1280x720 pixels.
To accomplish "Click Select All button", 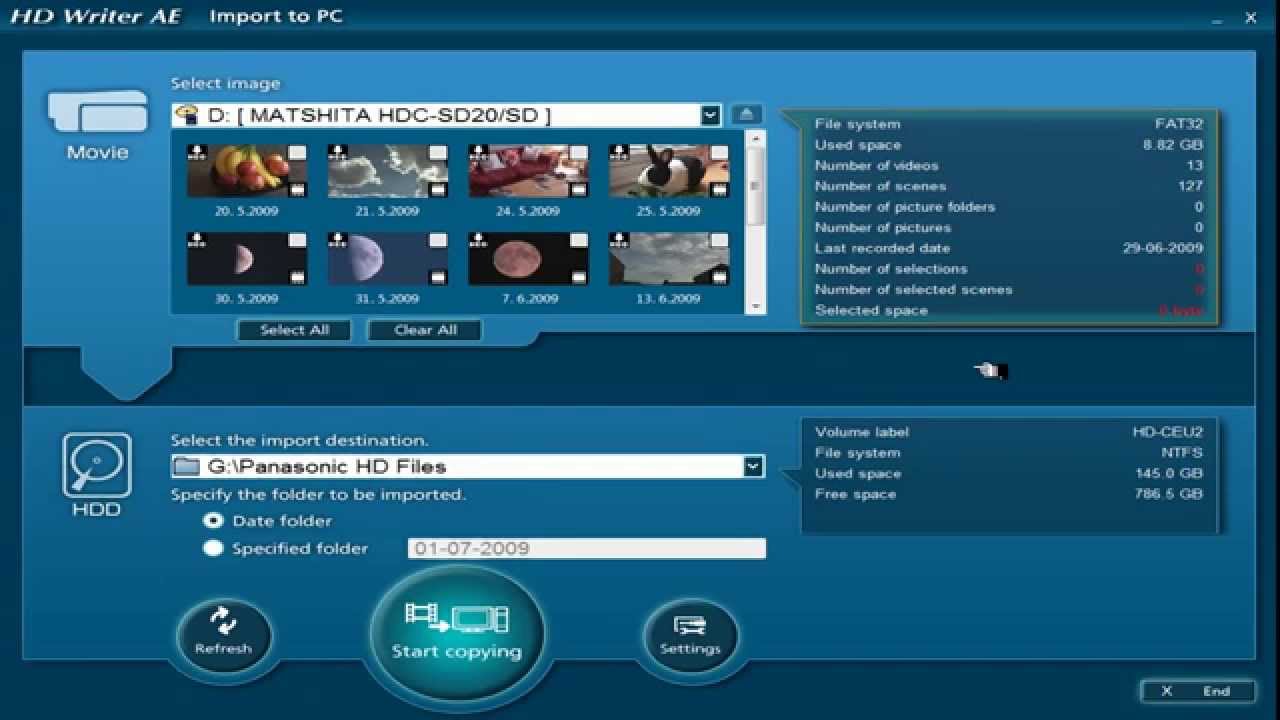I will [x=294, y=330].
